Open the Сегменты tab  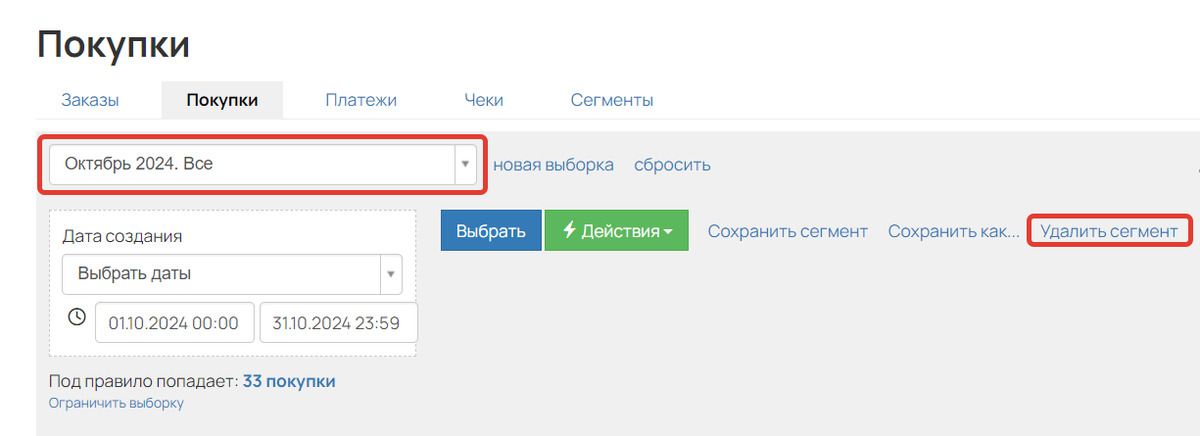[612, 100]
